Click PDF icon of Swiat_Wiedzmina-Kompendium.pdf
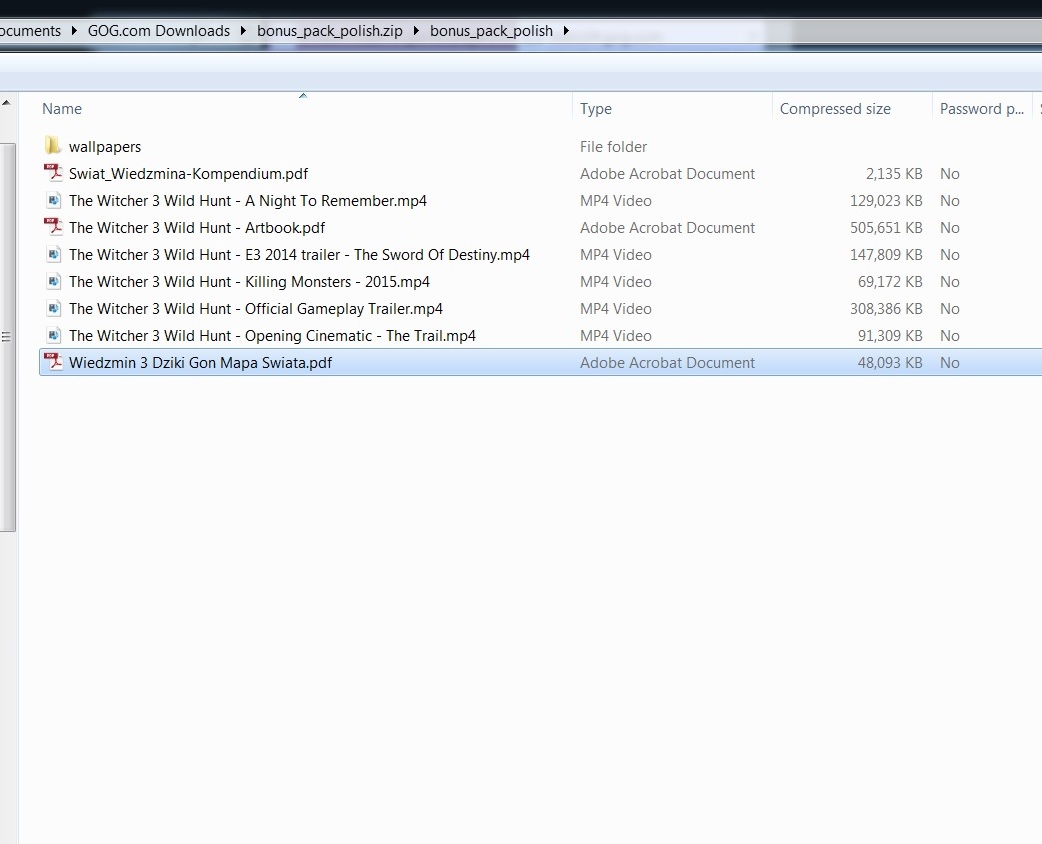 pos(53,173)
